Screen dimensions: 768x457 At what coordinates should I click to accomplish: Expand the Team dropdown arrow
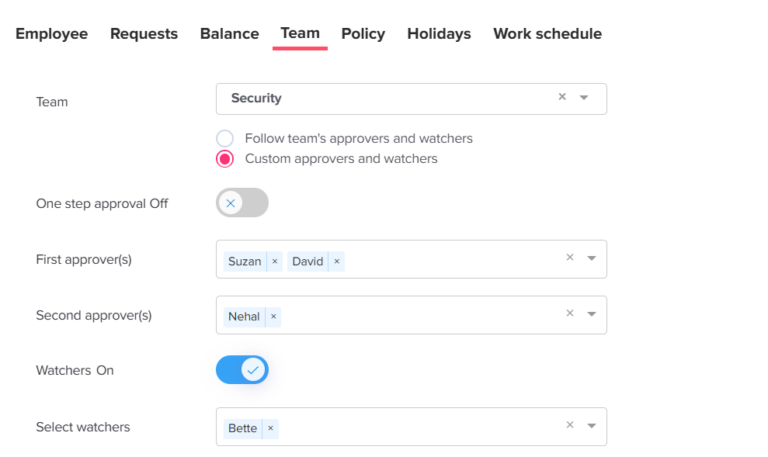pos(585,98)
